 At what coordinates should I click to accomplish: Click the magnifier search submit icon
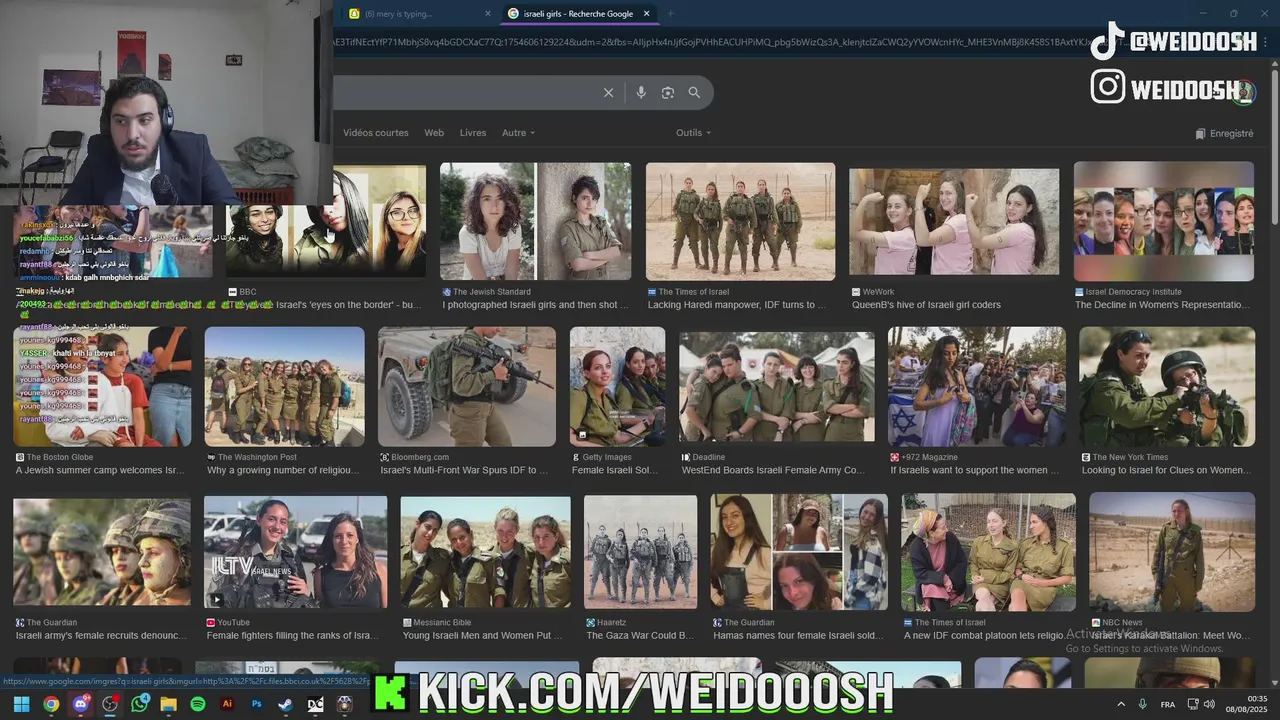694,93
